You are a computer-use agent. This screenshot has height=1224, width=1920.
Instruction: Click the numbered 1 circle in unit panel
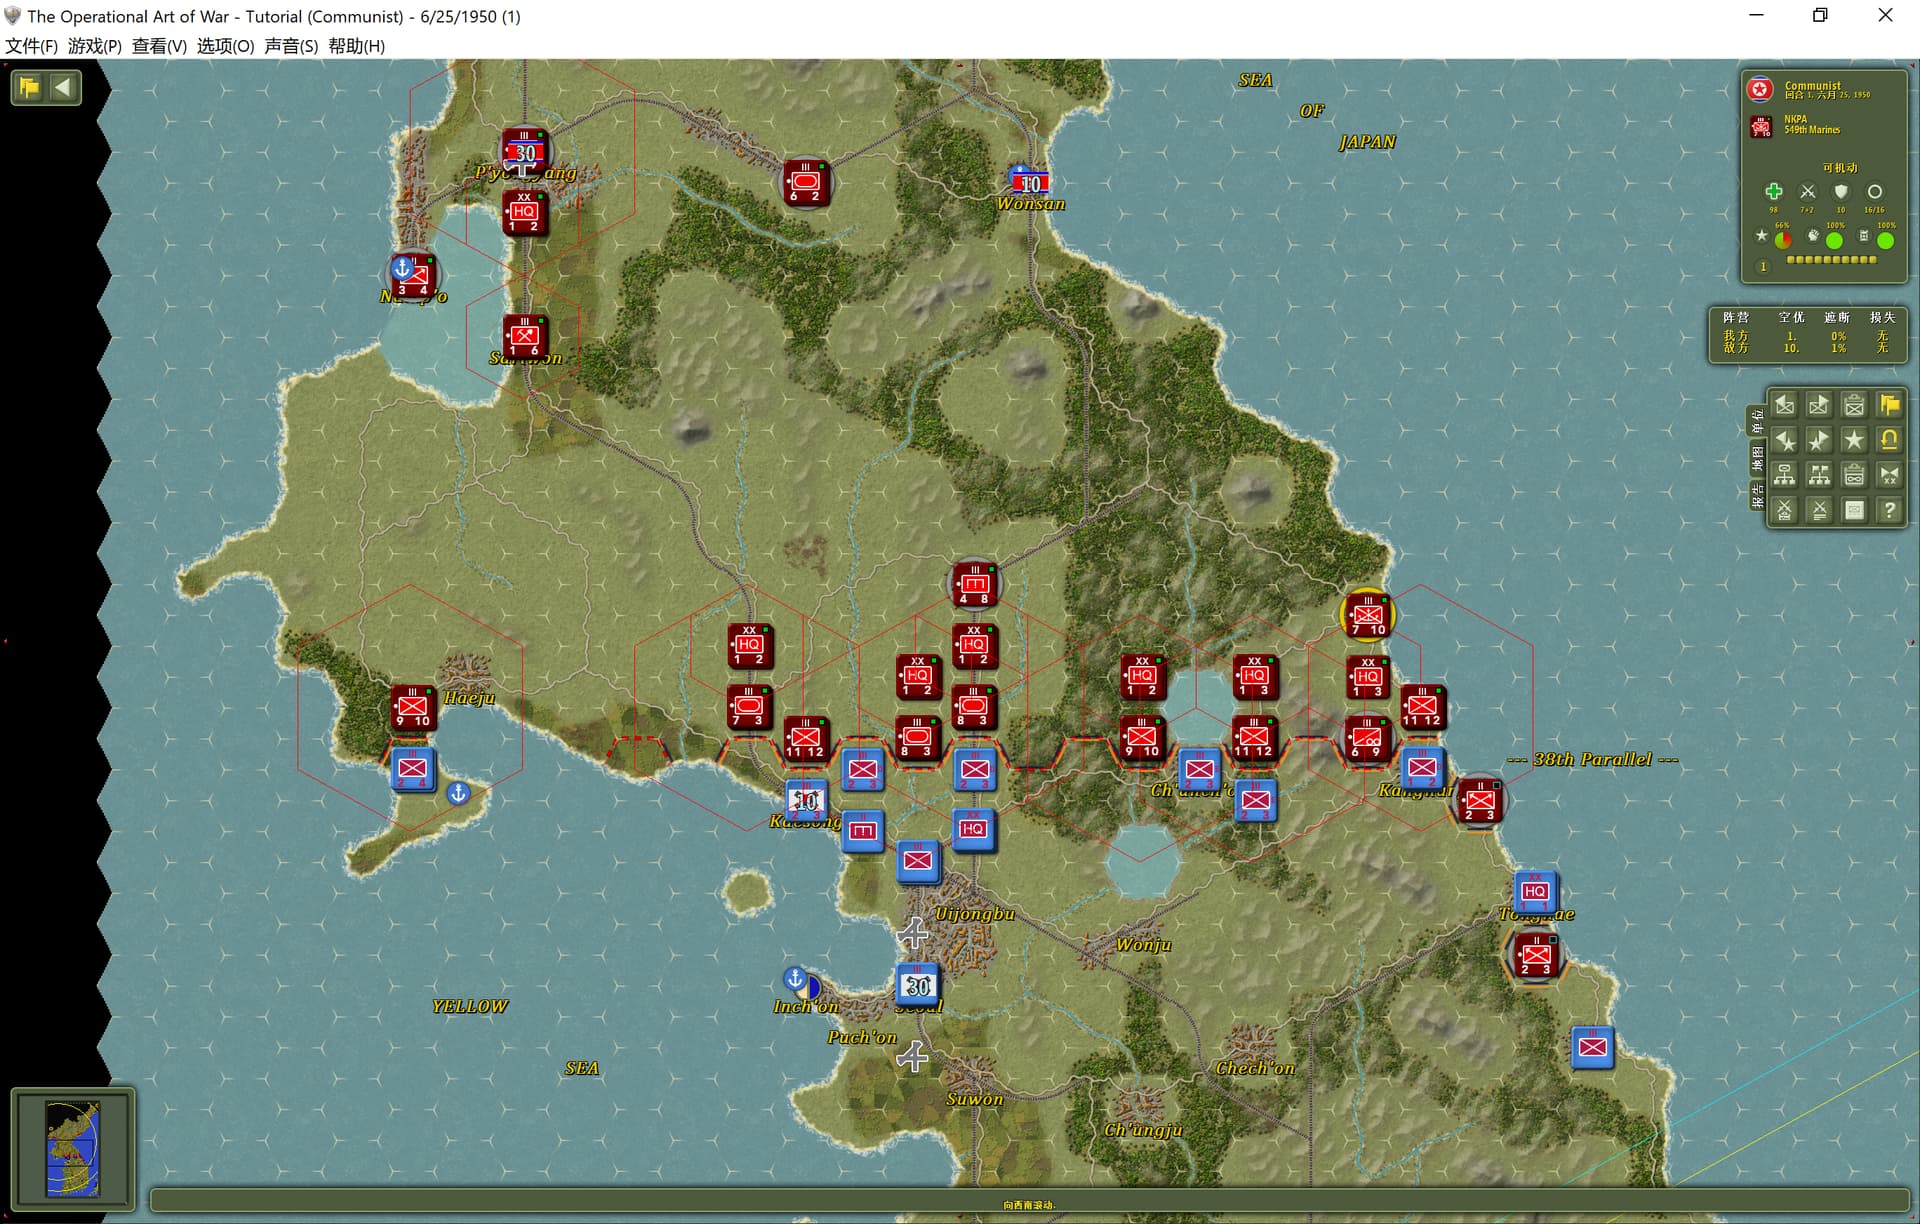(1763, 267)
